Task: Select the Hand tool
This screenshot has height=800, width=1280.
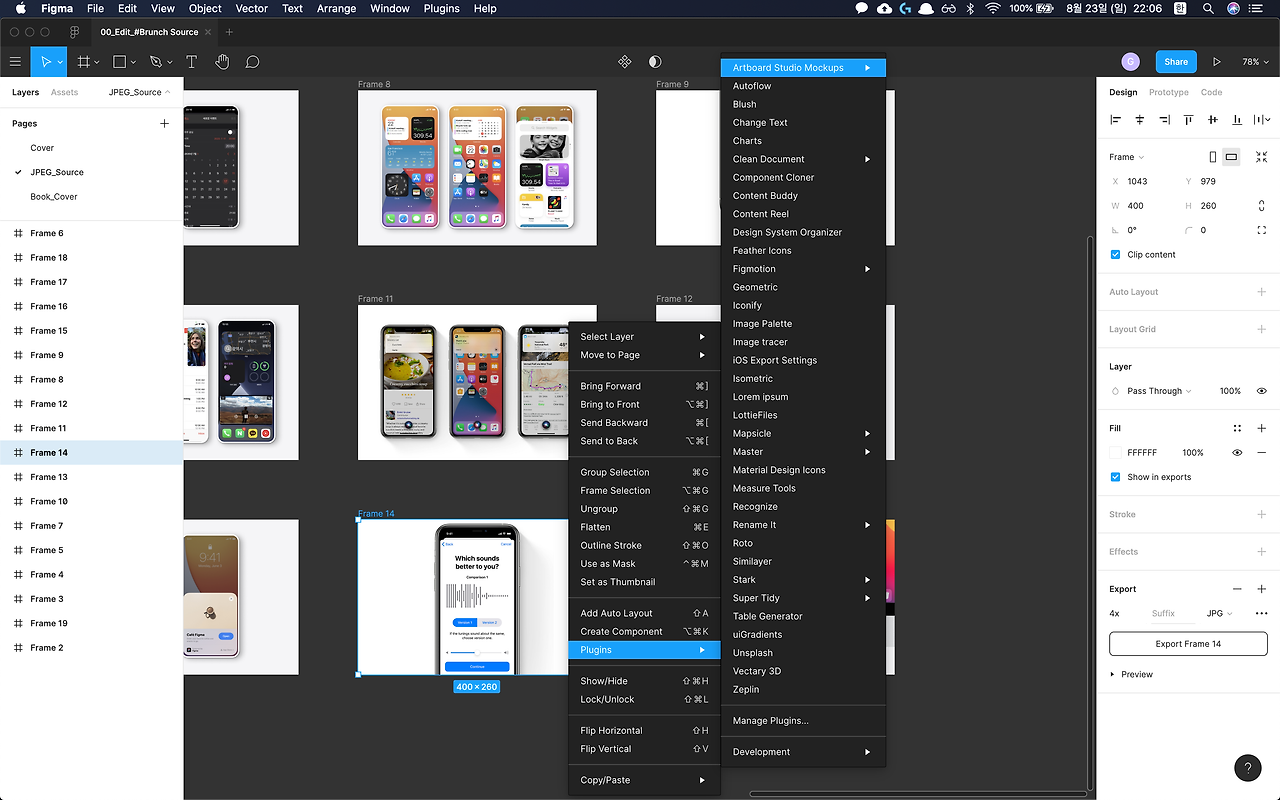Action: [x=222, y=62]
